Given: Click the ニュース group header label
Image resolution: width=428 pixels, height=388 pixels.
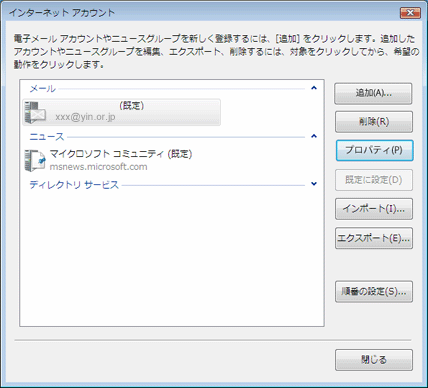Looking at the screenshot, I should [x=47, y=137].
